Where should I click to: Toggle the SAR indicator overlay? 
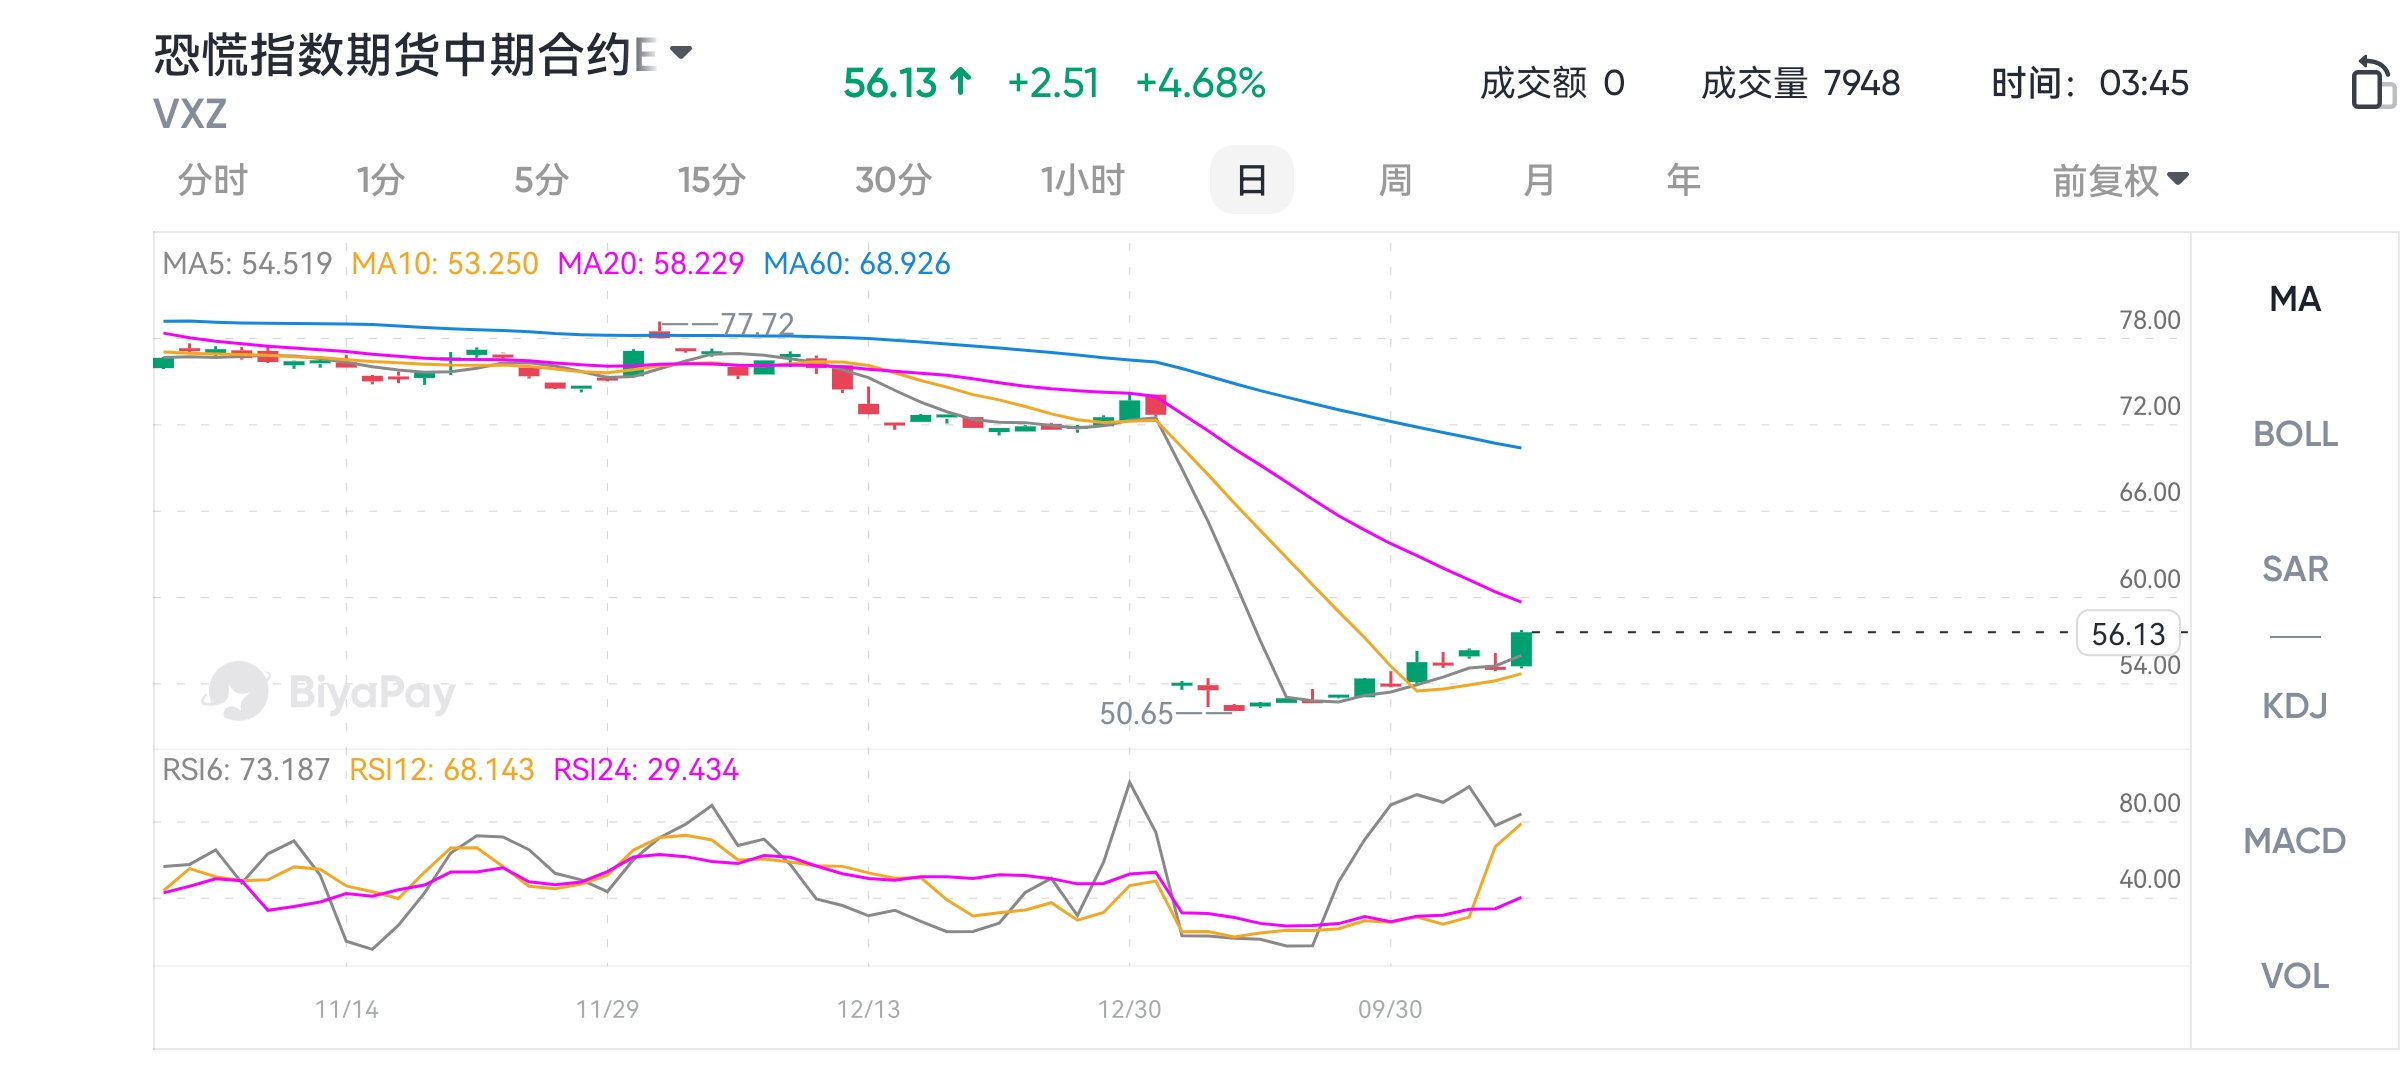2295,569
